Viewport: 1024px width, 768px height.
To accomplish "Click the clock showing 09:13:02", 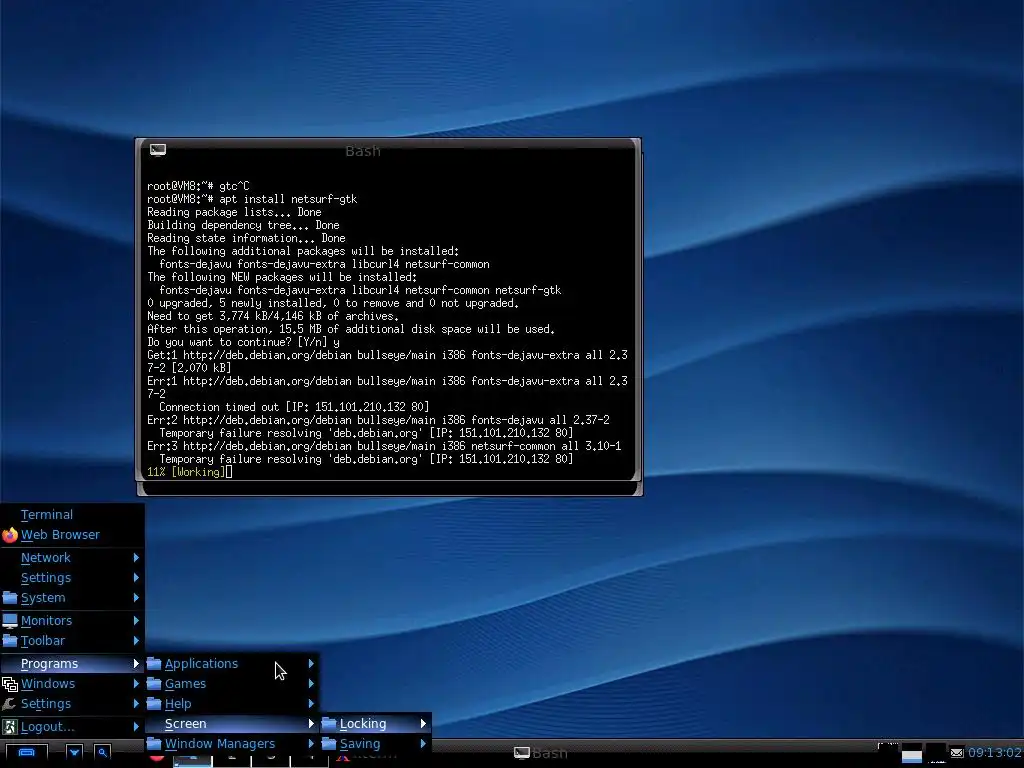I will [995, 753].
